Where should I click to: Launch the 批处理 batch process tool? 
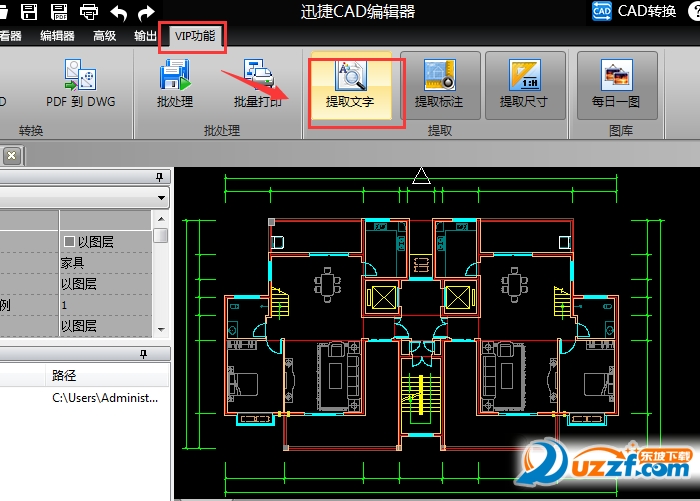click(175, 84)
